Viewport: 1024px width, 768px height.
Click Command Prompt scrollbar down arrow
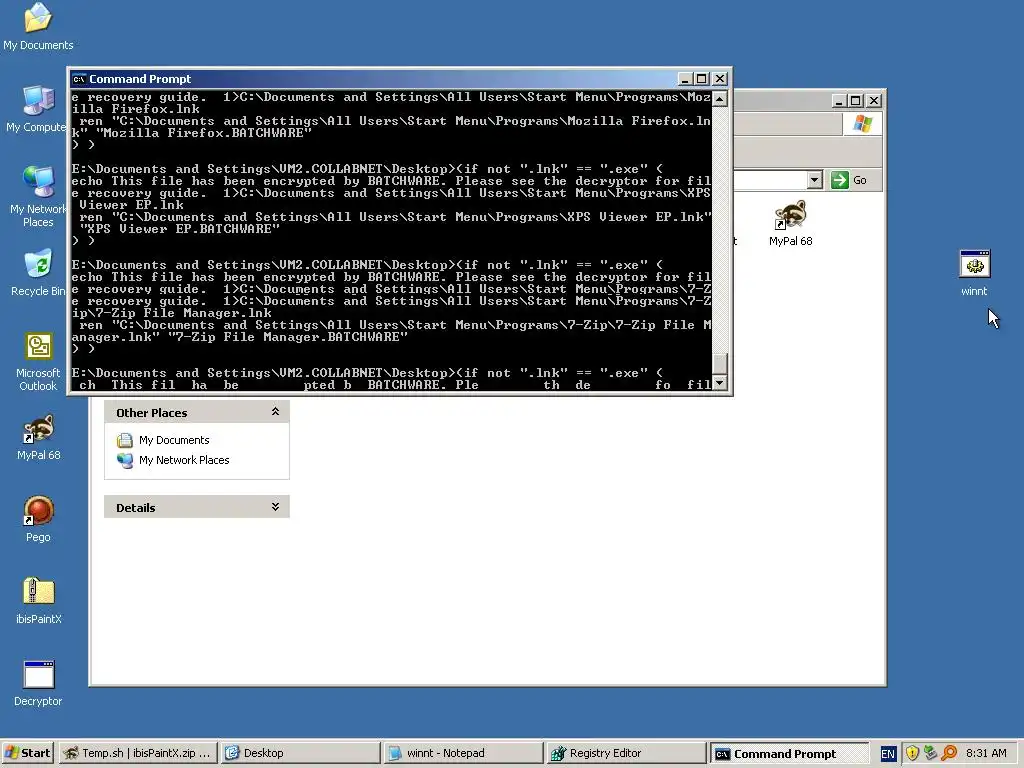pos(720,383)
